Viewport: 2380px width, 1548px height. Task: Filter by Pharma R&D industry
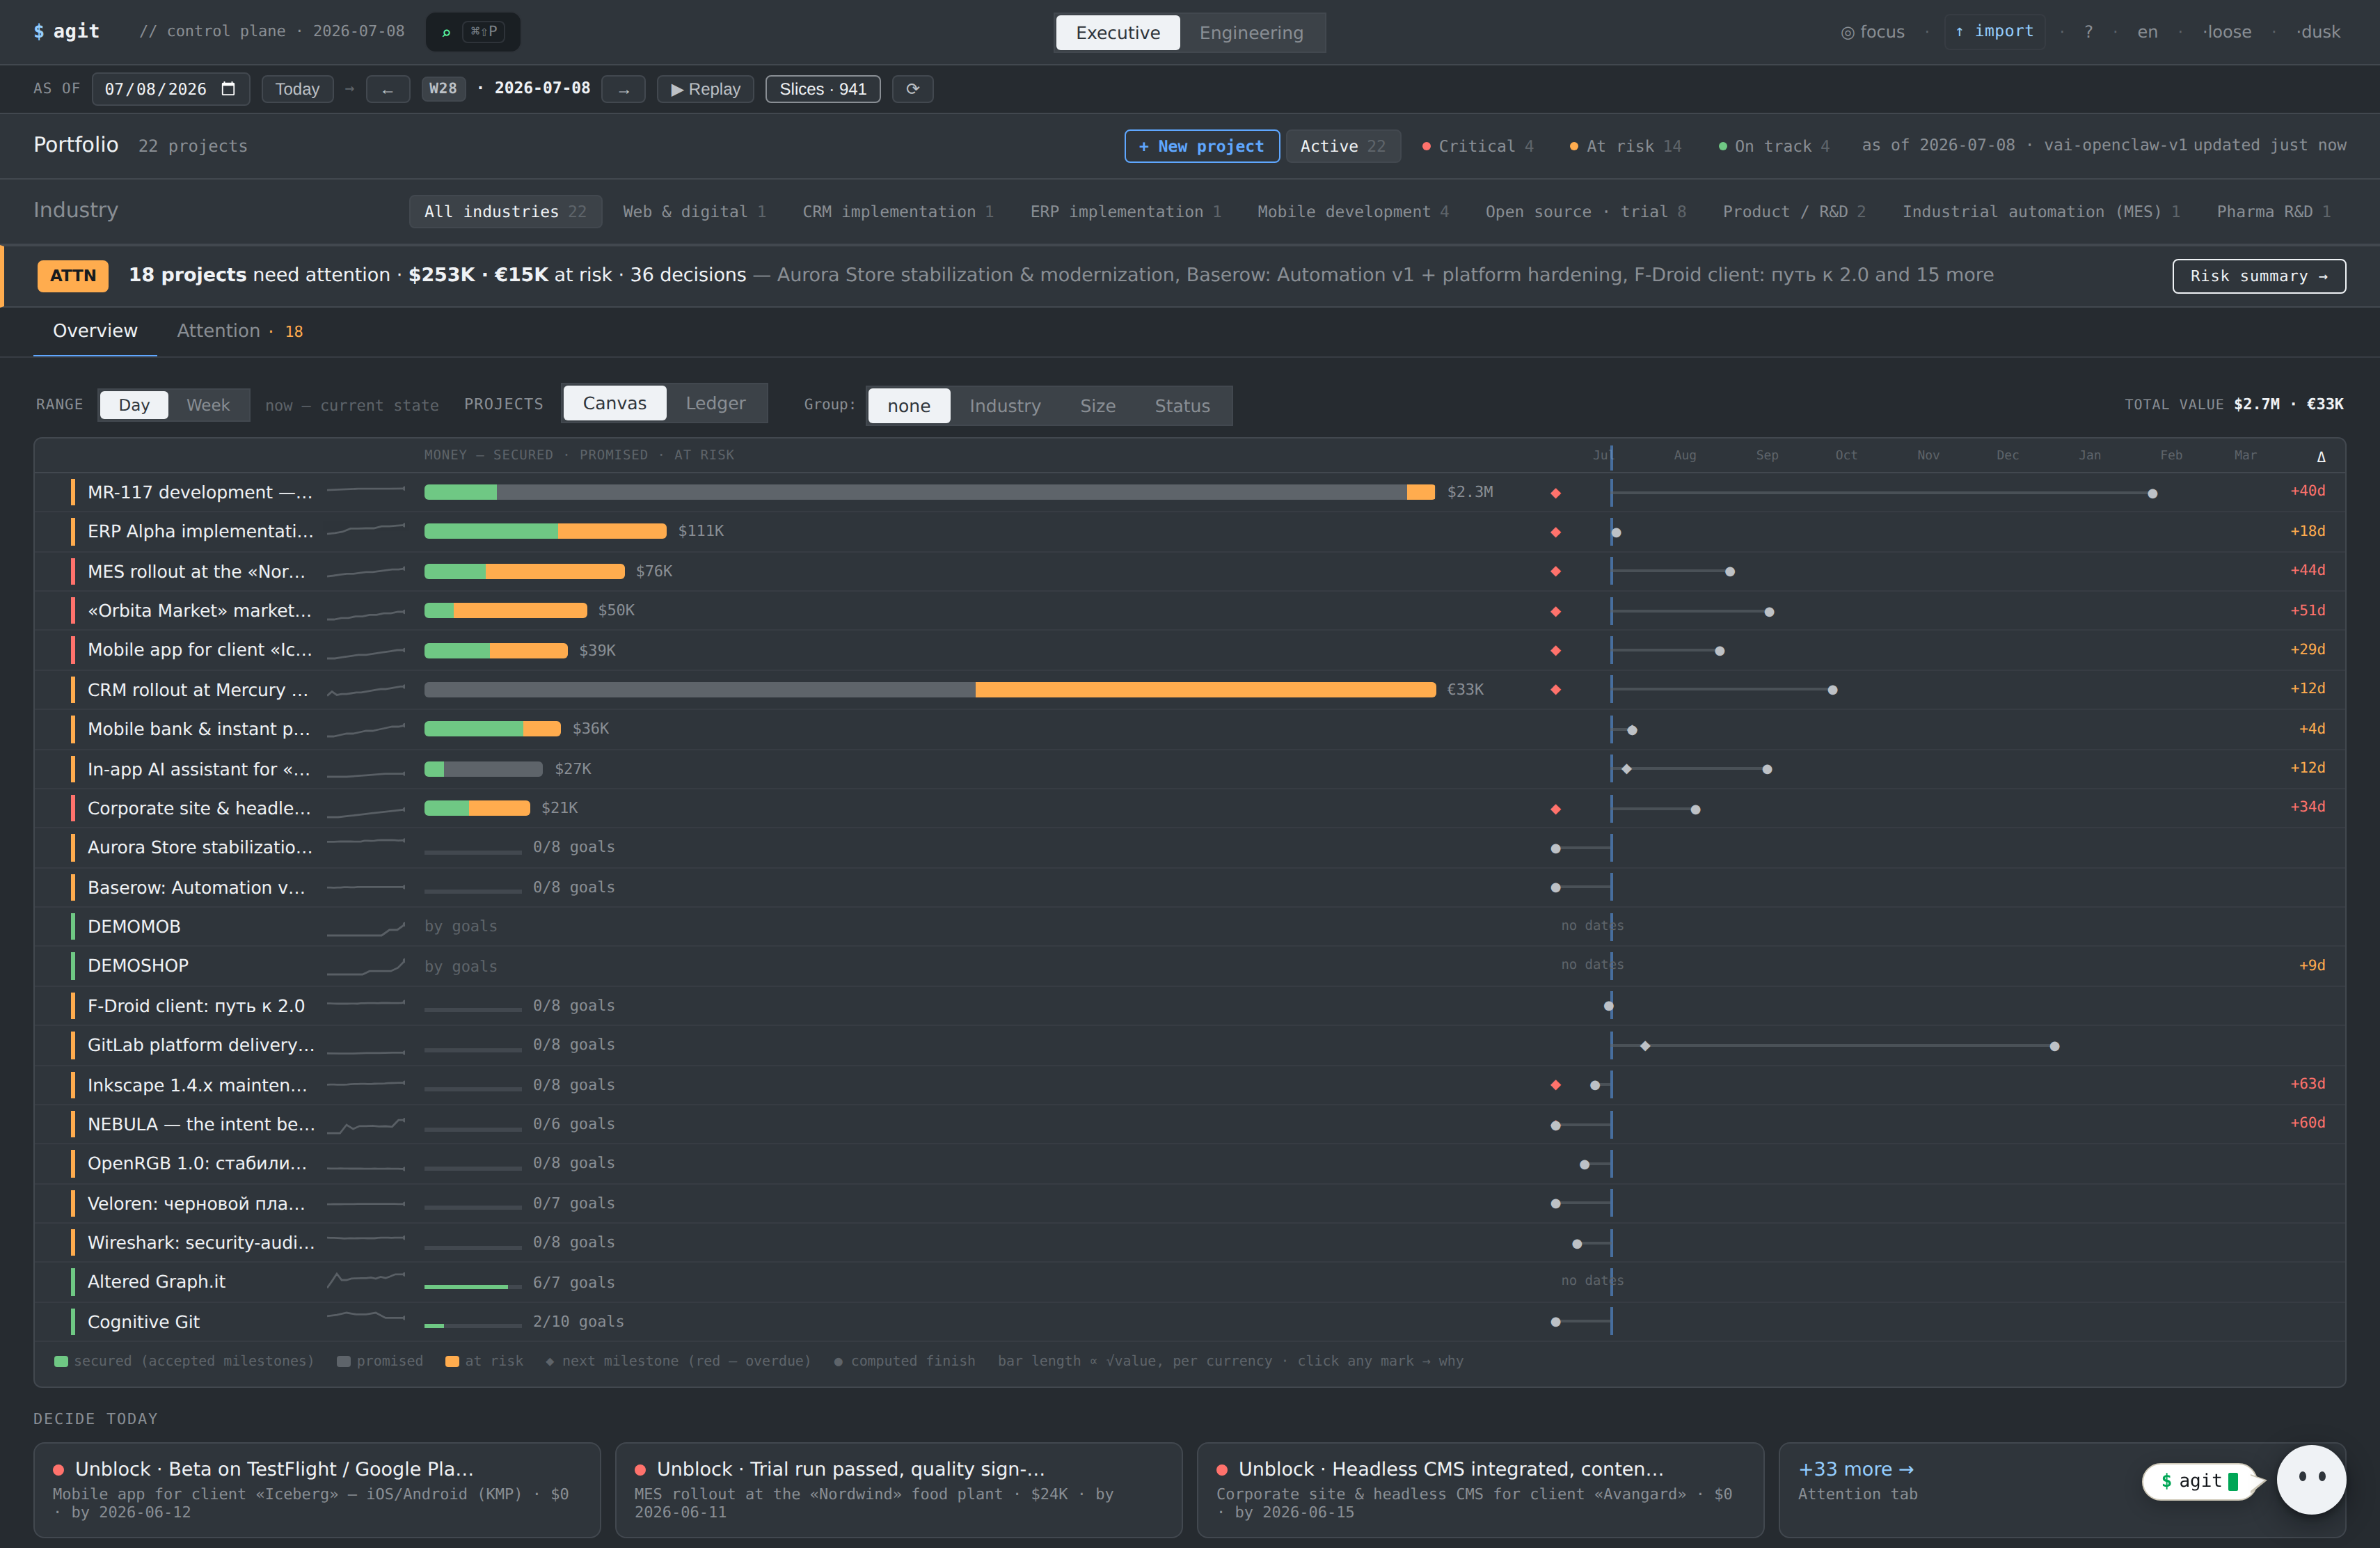[x=2273, y=212]
